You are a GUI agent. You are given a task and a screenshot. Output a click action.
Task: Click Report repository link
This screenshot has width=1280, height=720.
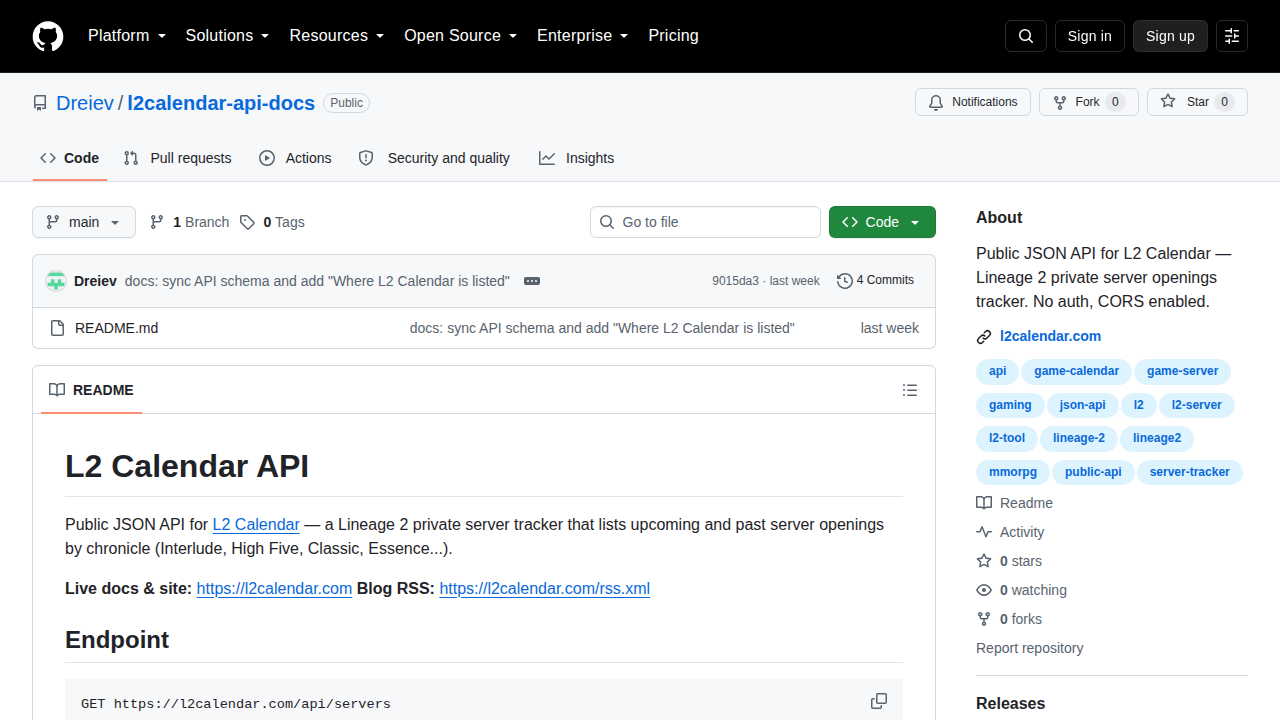pos(1029,648)
